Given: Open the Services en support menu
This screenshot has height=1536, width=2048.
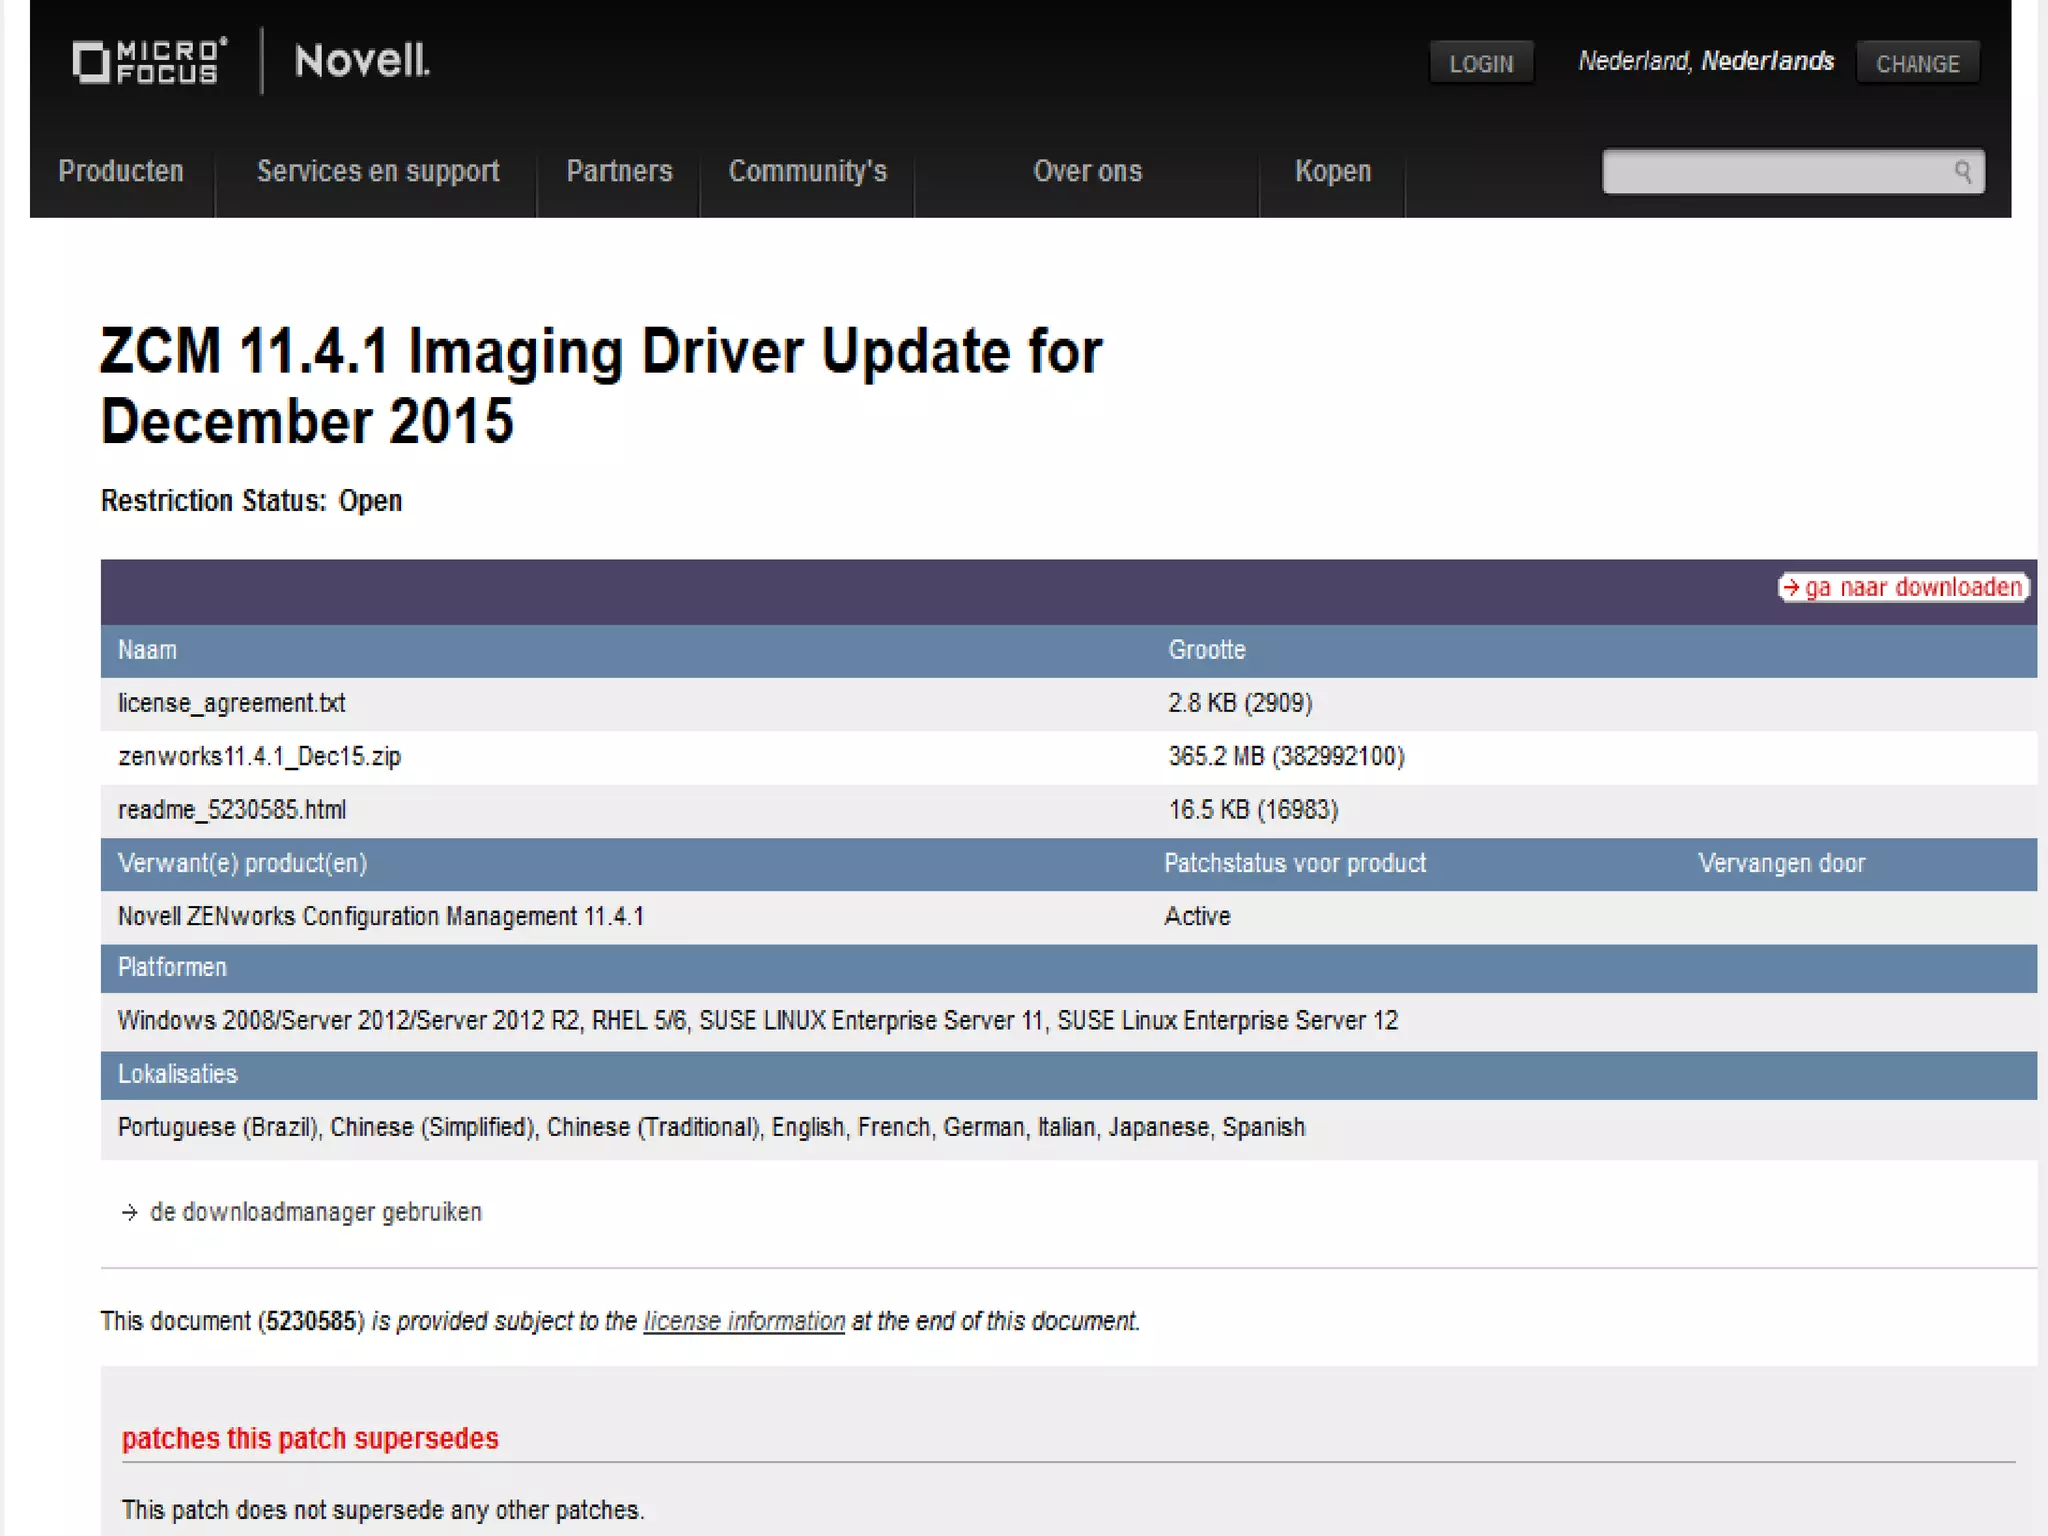Looking at the screenshot, I should tap(378, 171).
